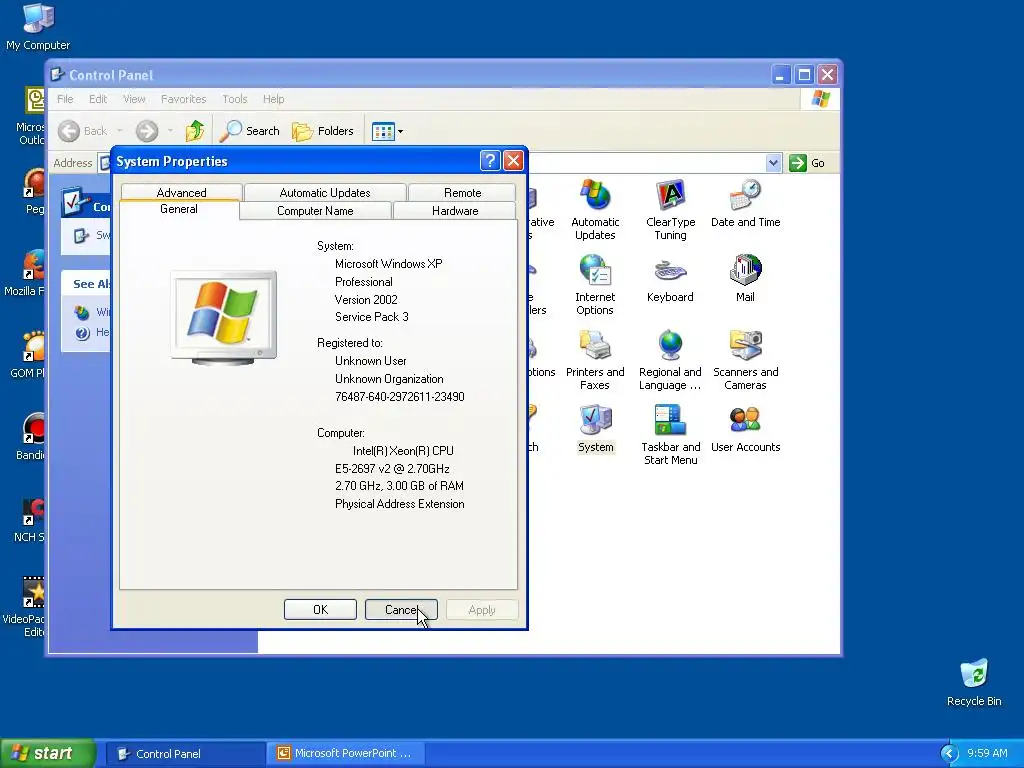Screen dimensions: 1024x768
Task: Open Regional and Language options icon
Action: point(670,359)
